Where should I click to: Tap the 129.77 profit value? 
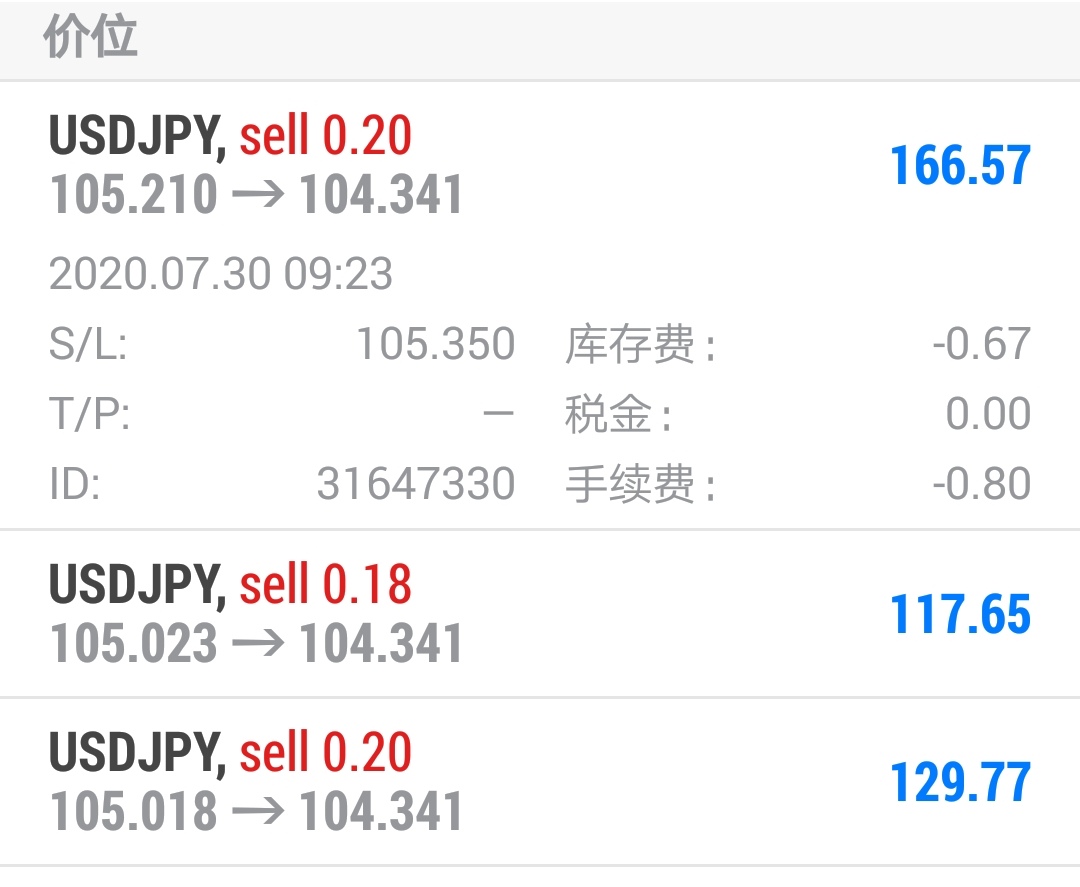[x=959, y=782]
